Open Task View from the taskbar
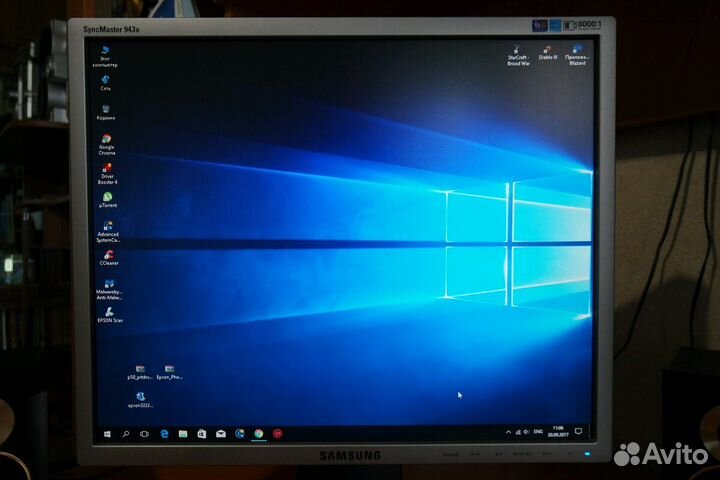Viewport: 720px width, 480px height. coord(145,434)
